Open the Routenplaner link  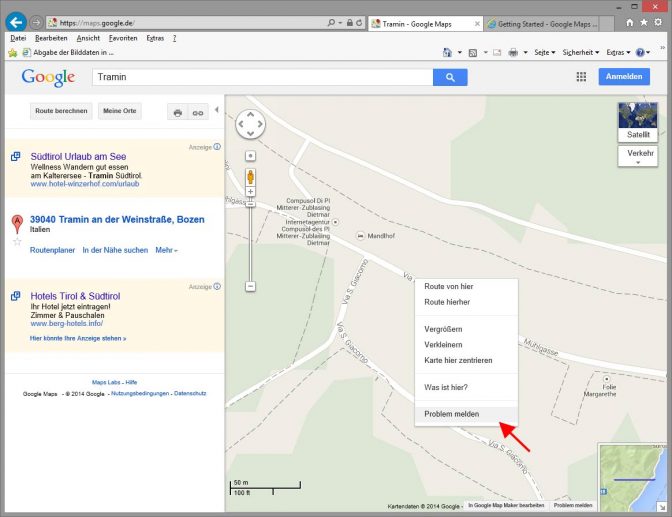pyautogui.click(x=52, y=250)
